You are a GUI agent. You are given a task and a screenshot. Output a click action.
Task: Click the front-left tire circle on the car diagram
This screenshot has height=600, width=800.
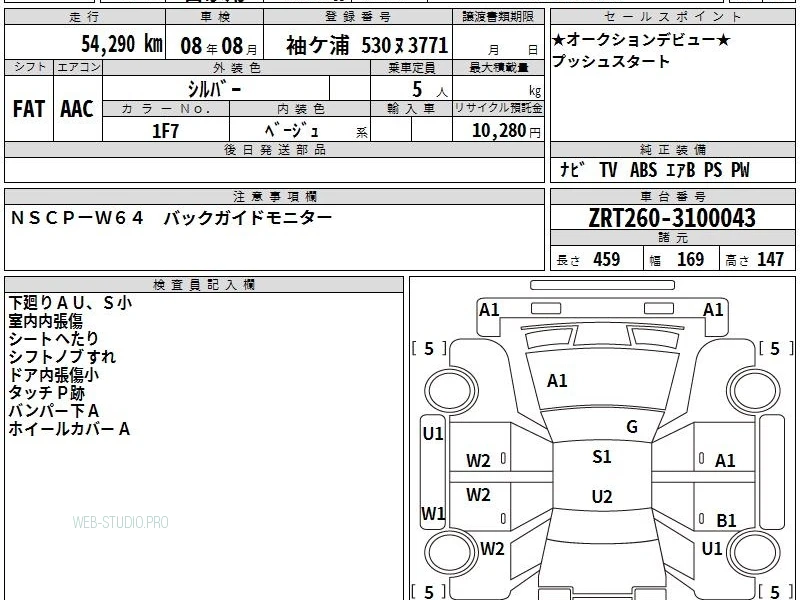(451, 391)
